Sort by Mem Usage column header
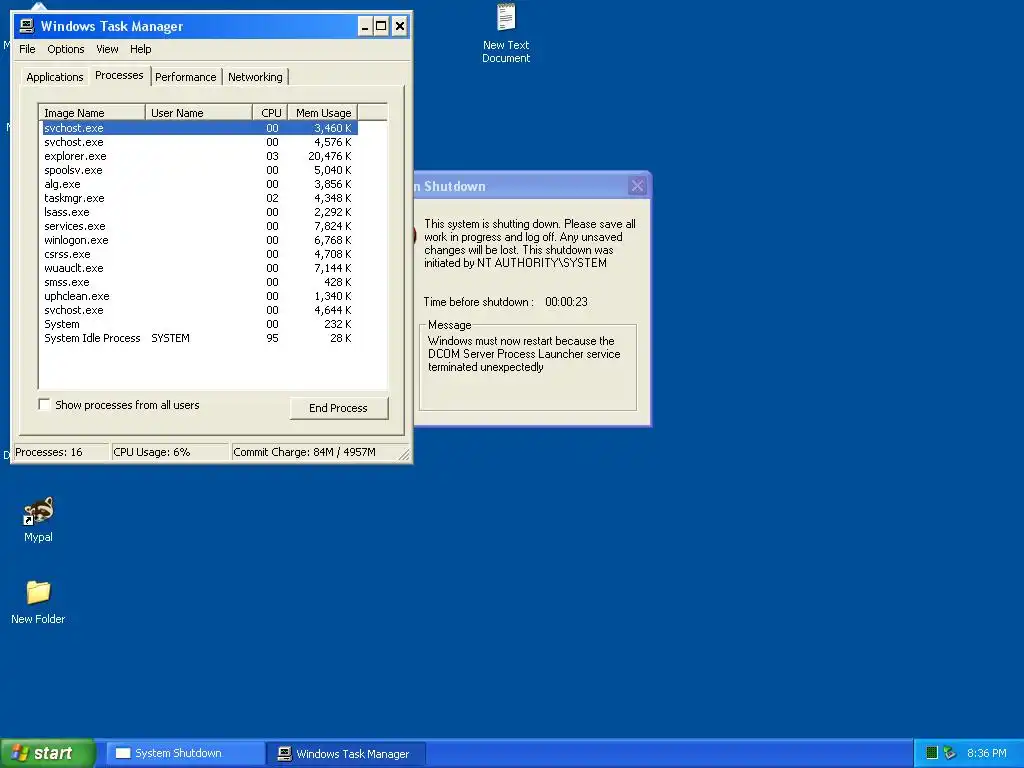Image resolution: width=1024 pixels, height=768 pixels. (323, 113)
